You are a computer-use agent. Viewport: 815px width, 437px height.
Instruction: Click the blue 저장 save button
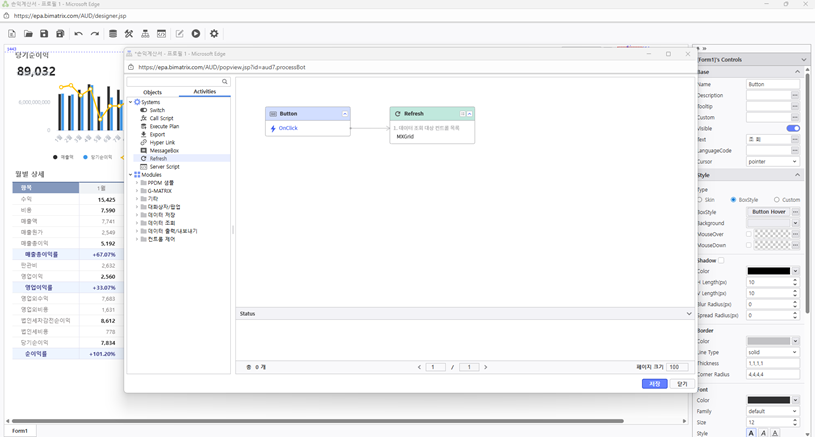(653, 384)
